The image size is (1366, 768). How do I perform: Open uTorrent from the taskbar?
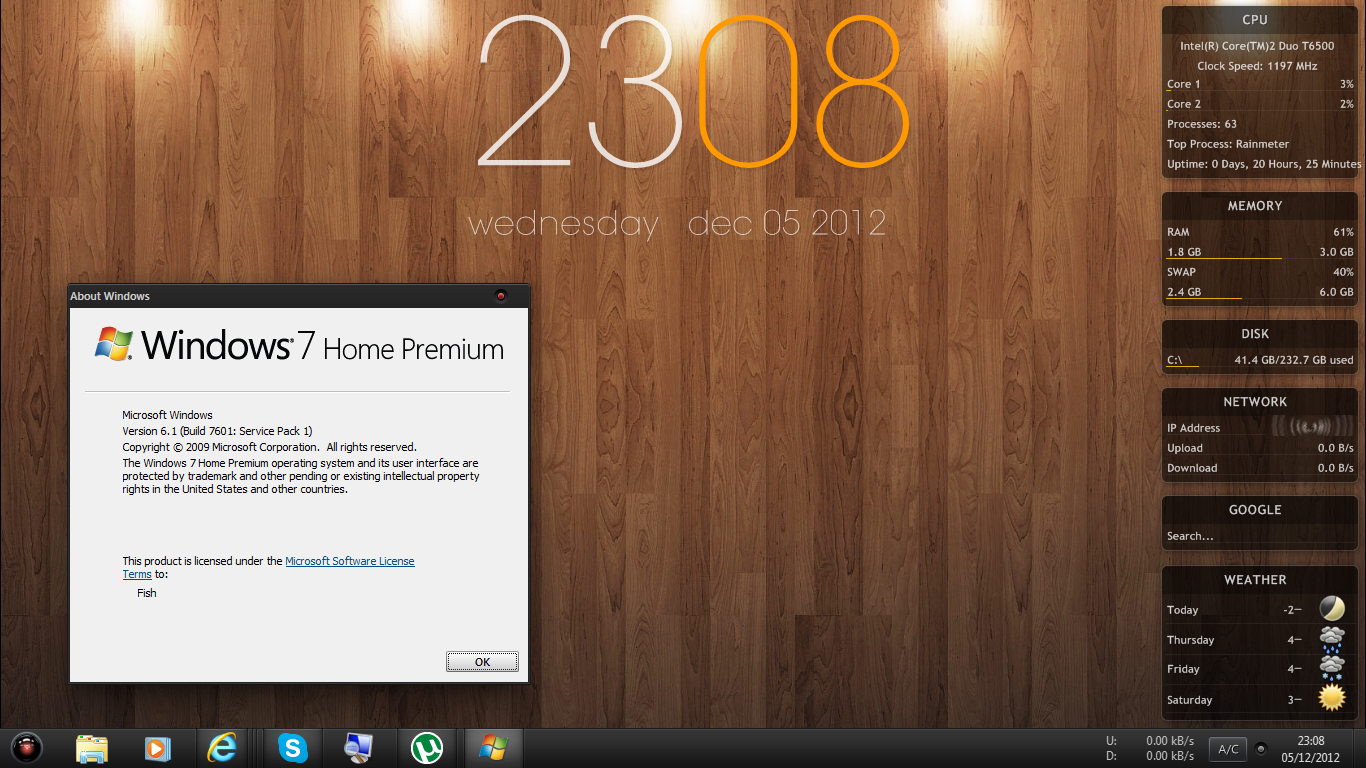pyautogui.click(x=428, y=748)
